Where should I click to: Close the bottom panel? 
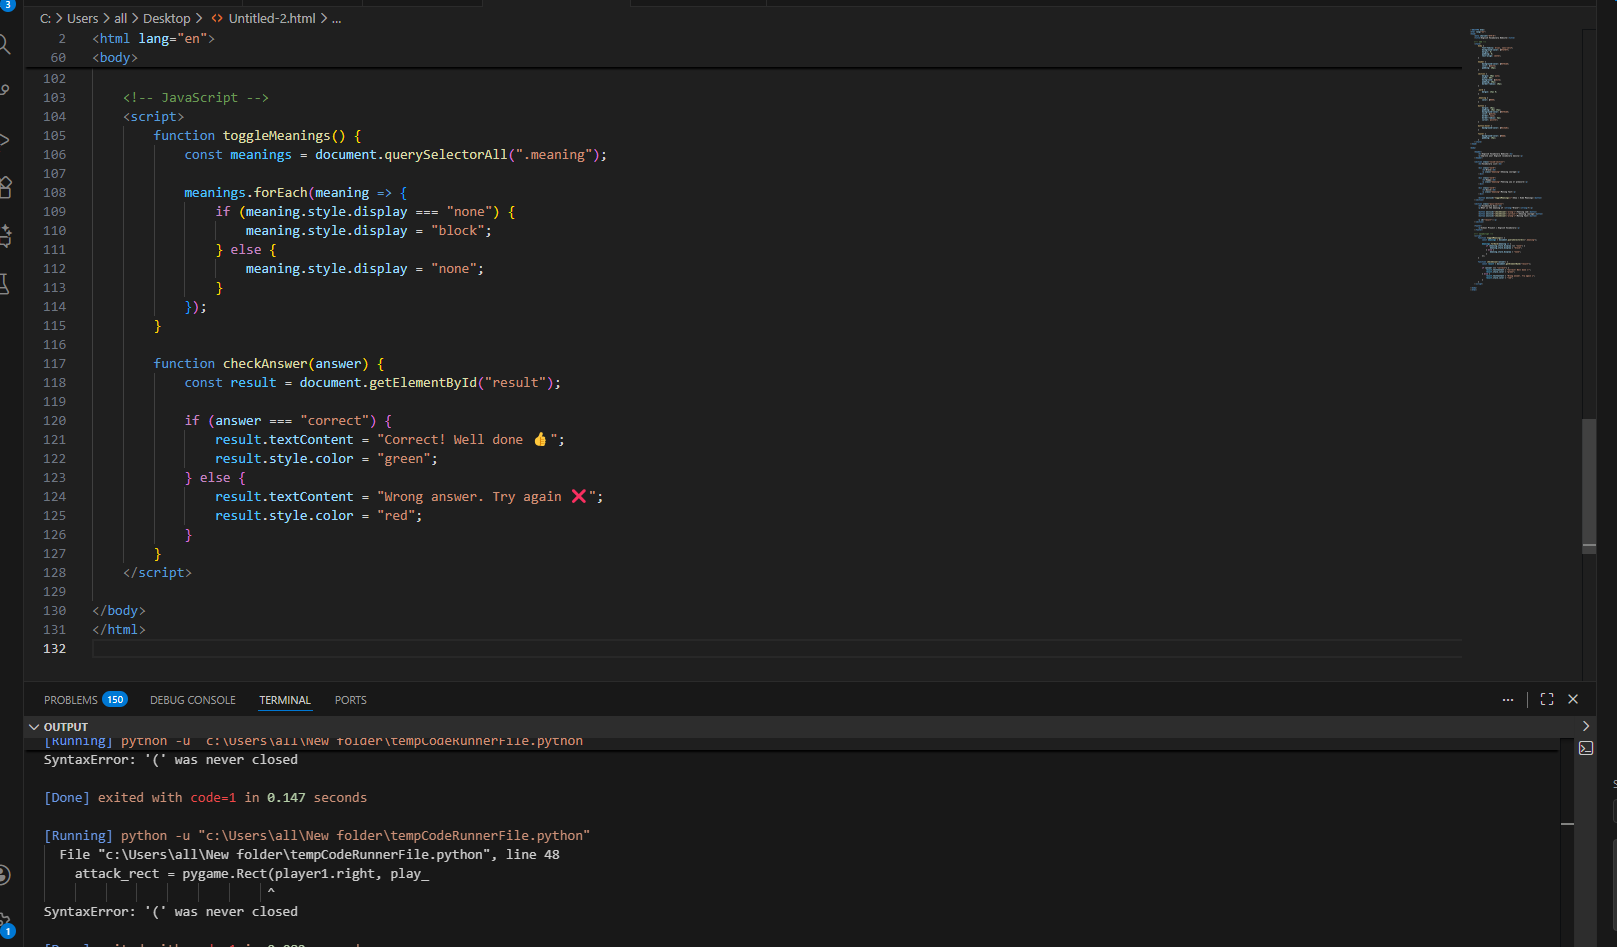(x=1573, y=700)
